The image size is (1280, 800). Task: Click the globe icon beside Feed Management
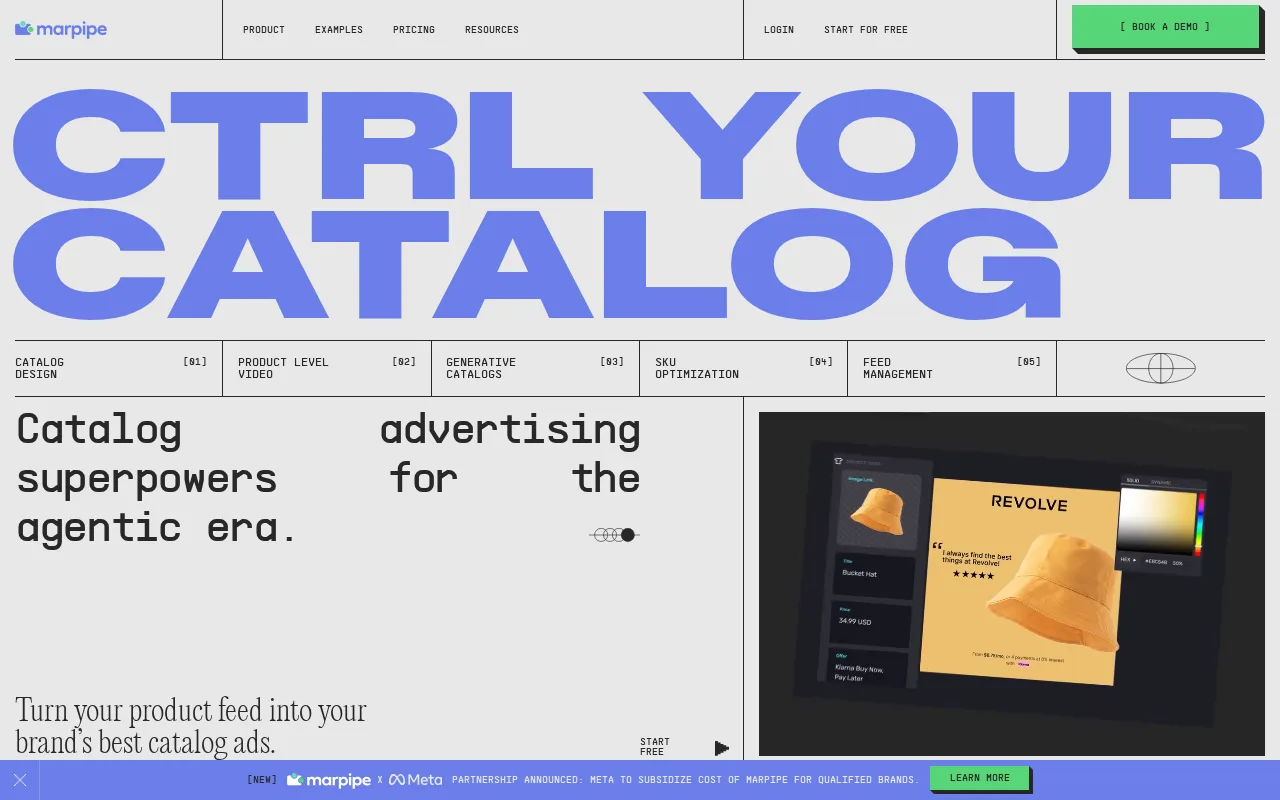point(1161,368)
